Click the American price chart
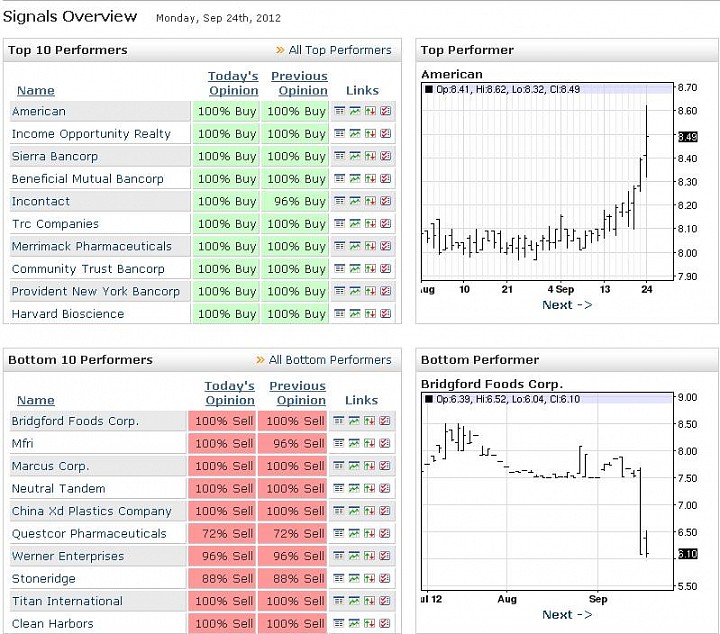Viewport: 720px width, 634px height. tap(547, 182)
